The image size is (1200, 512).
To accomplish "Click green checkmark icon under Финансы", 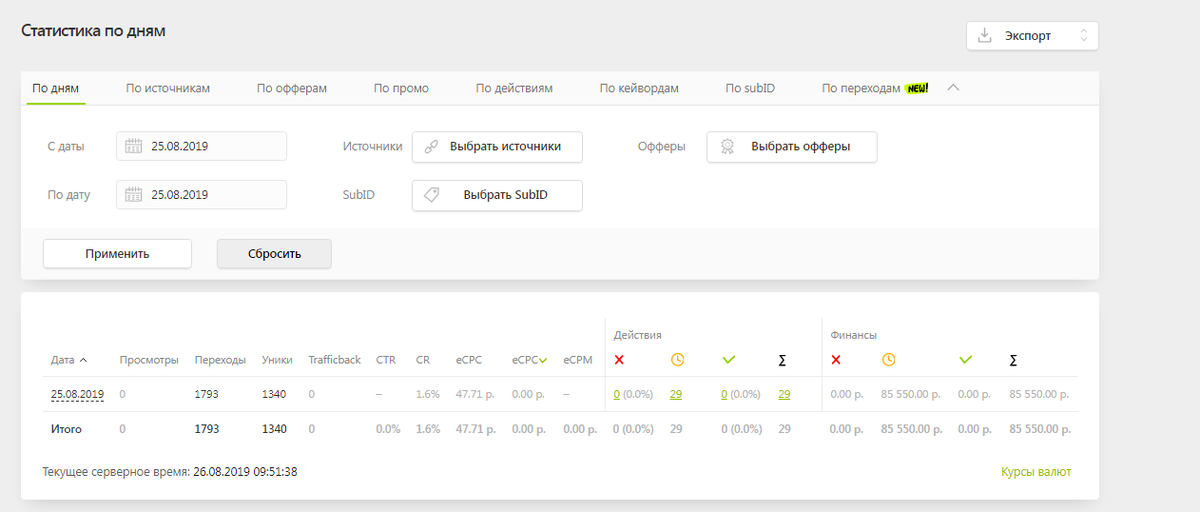I will (x=966, y=360).
